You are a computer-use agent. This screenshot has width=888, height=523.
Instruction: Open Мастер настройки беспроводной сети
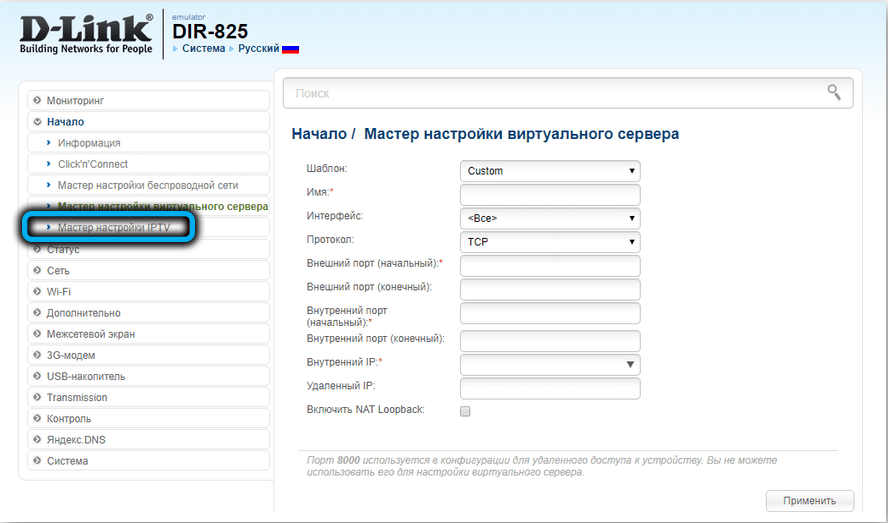pos(148,185)
